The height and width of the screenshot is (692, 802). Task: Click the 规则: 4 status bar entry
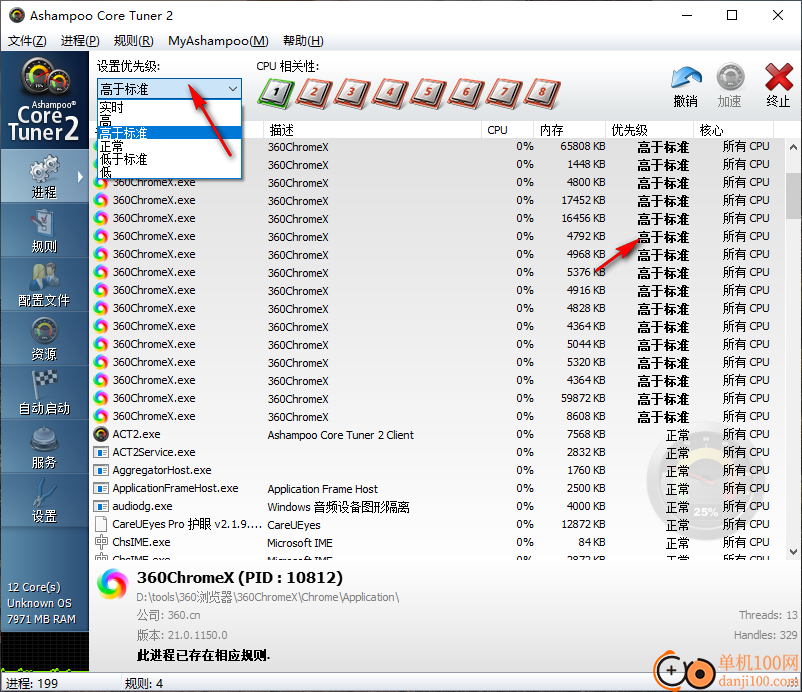(x=144, y=683)
